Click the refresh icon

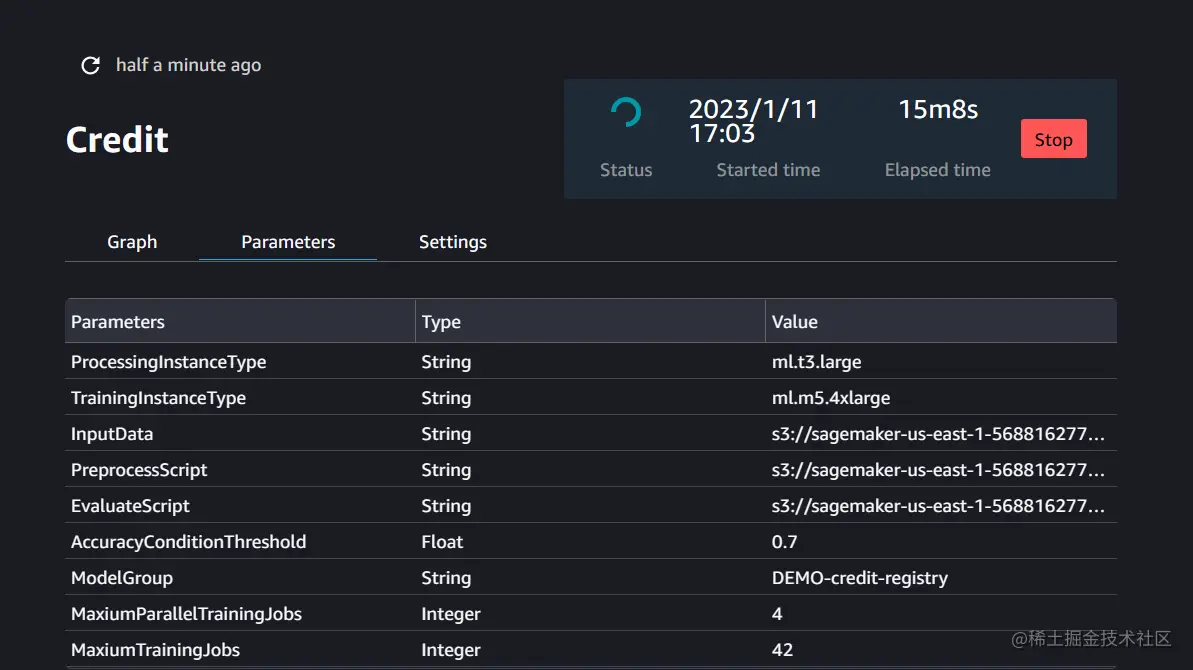click(90, 66)
